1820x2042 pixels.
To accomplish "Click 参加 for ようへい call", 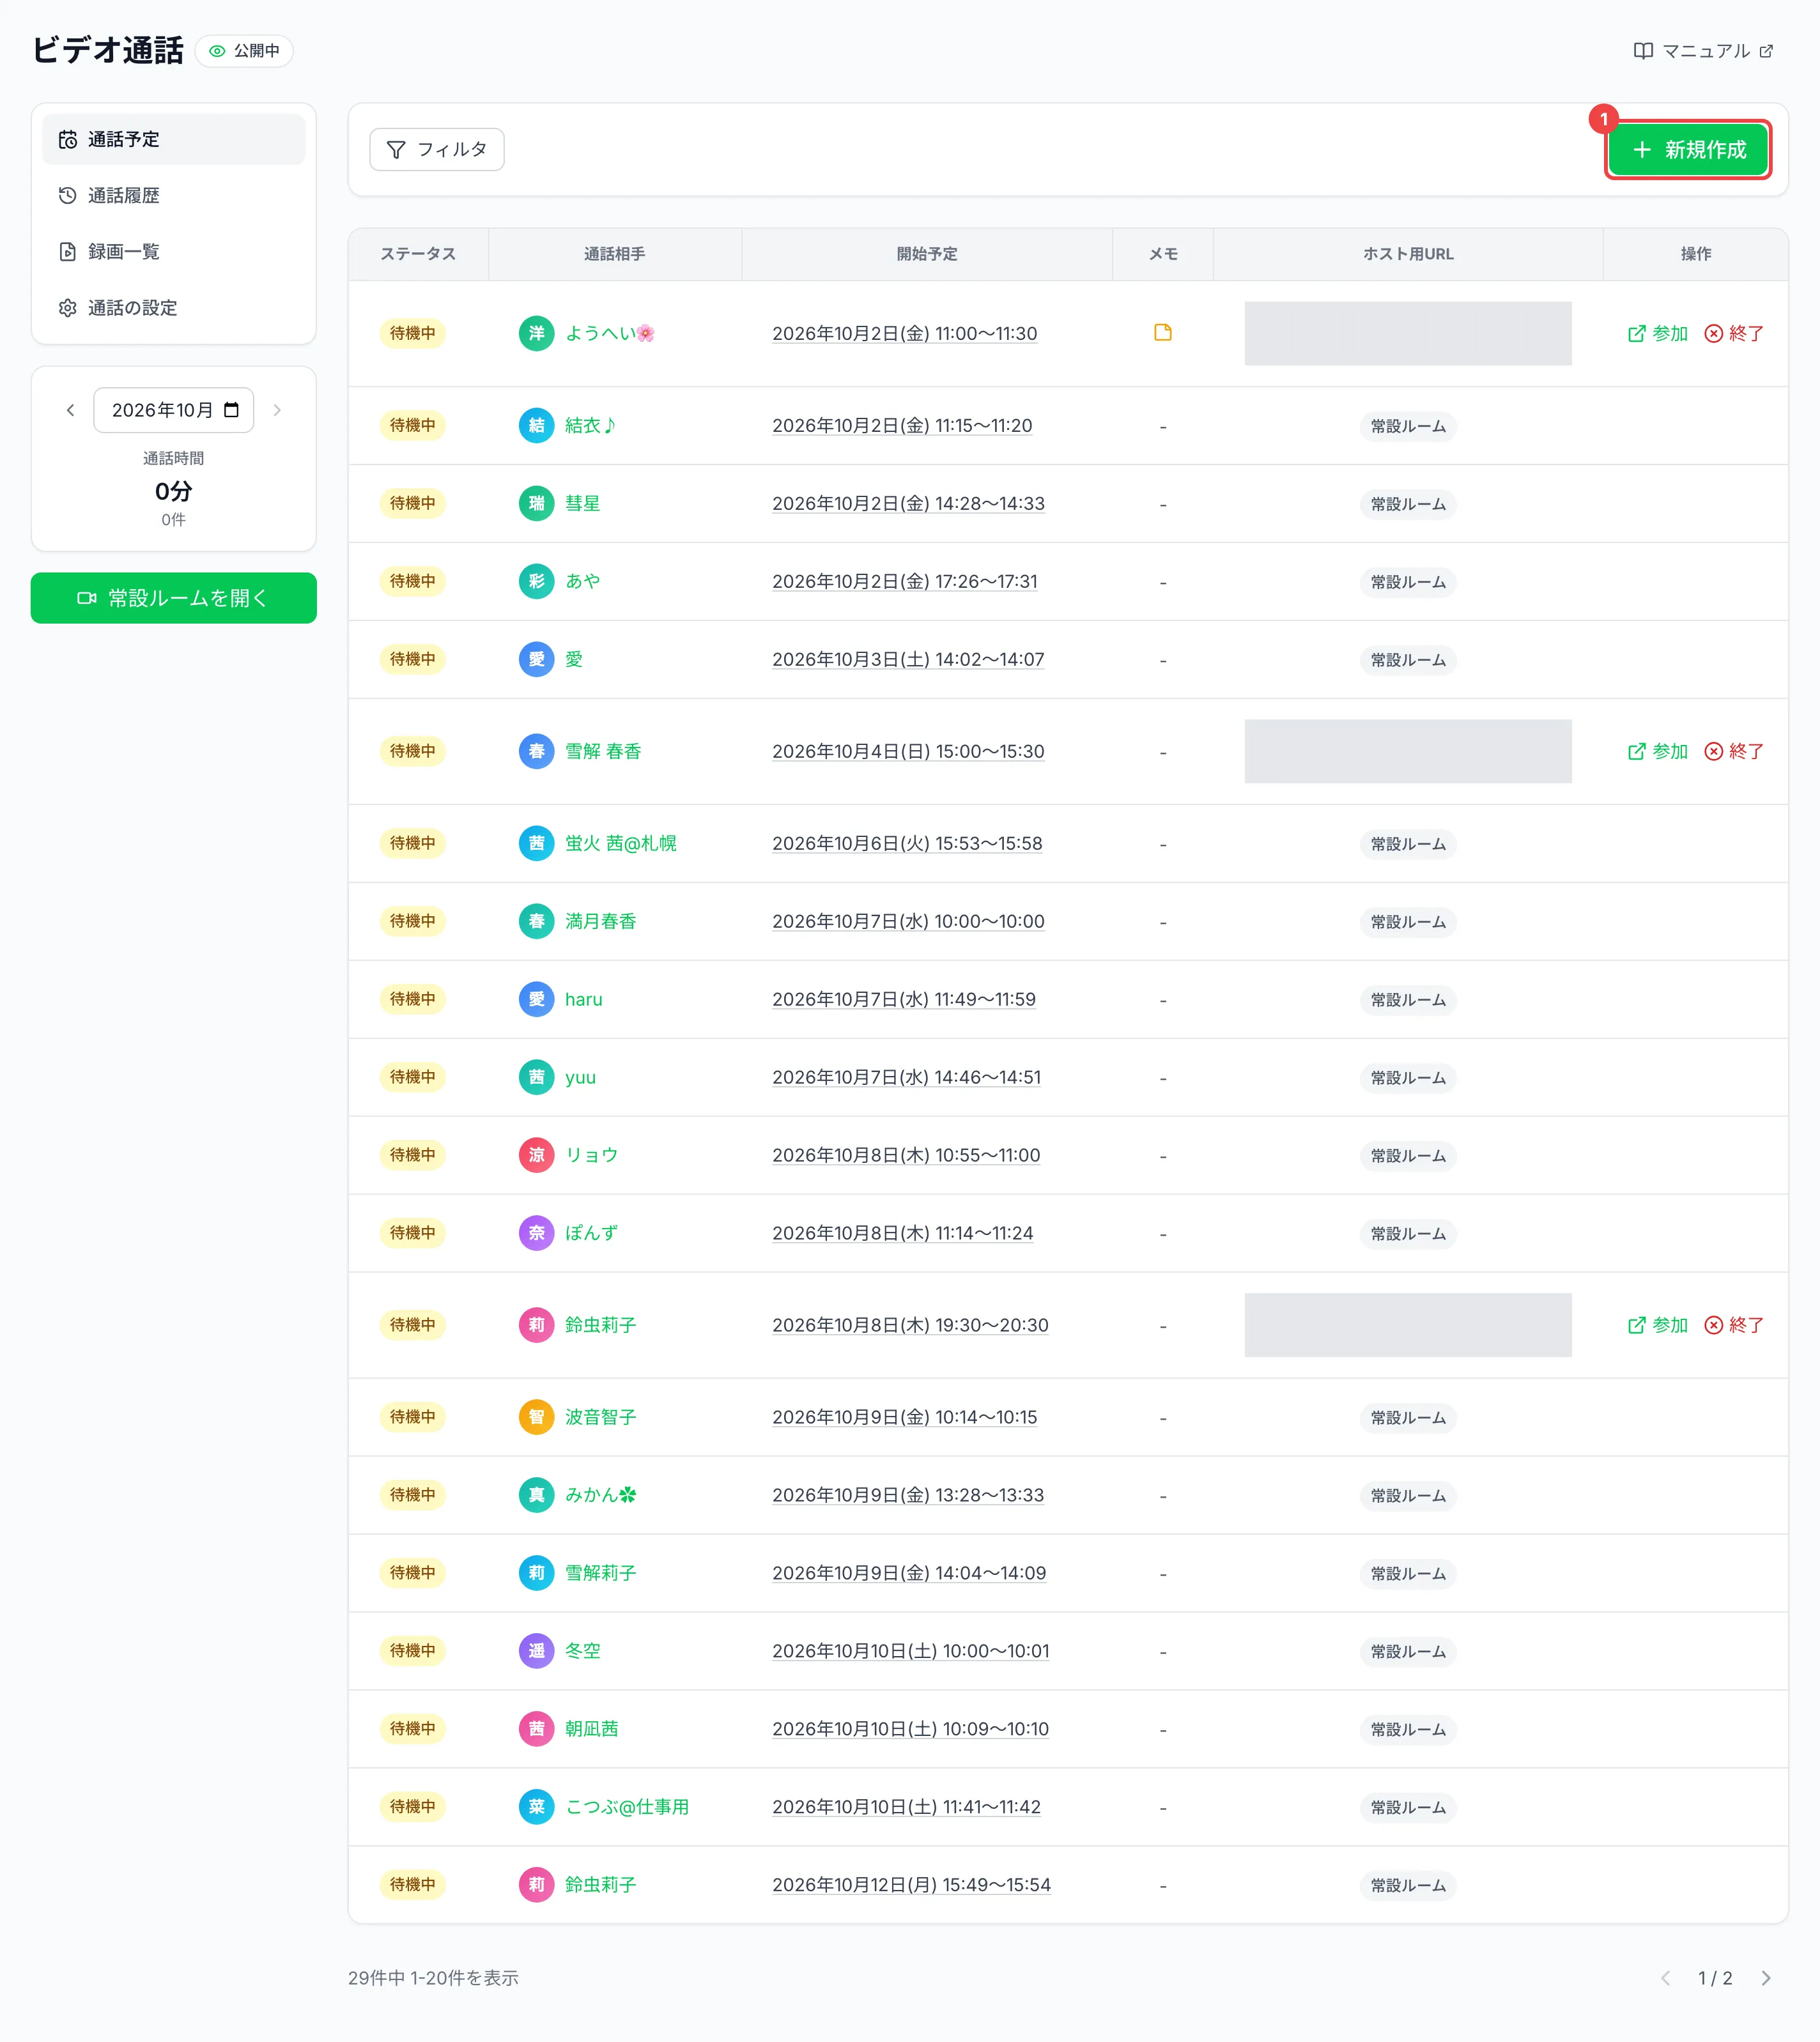I will 1657,334.
